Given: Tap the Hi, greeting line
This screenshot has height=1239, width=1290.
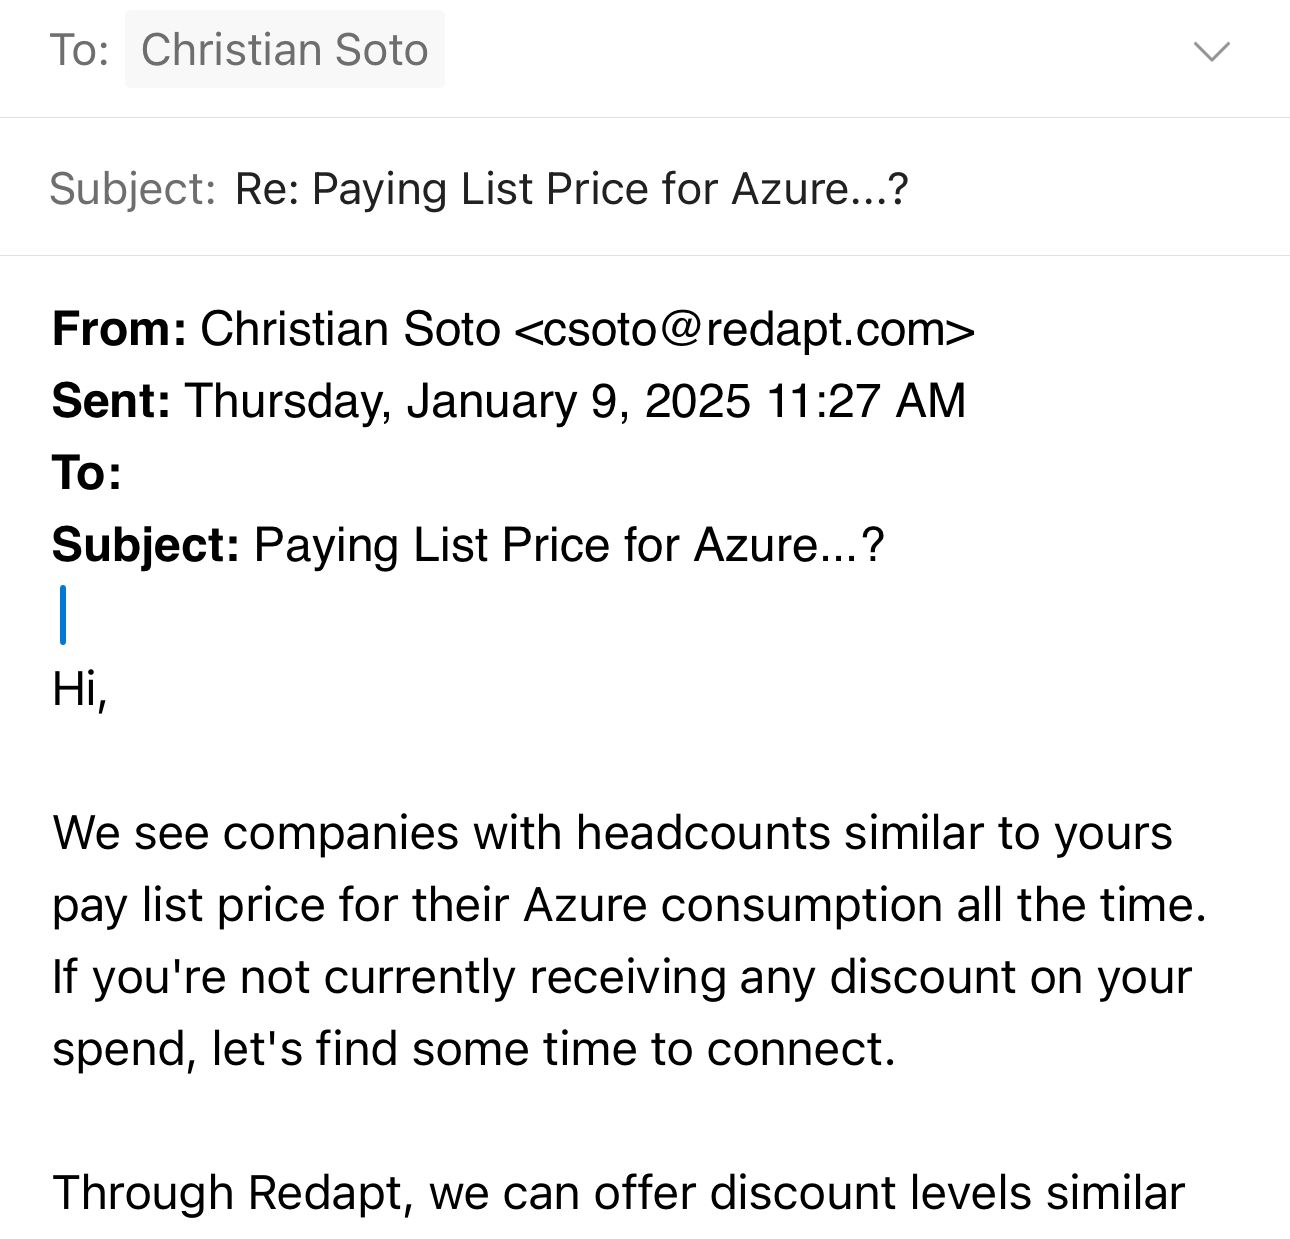Looking at the screenshot, I should point(79,689).
